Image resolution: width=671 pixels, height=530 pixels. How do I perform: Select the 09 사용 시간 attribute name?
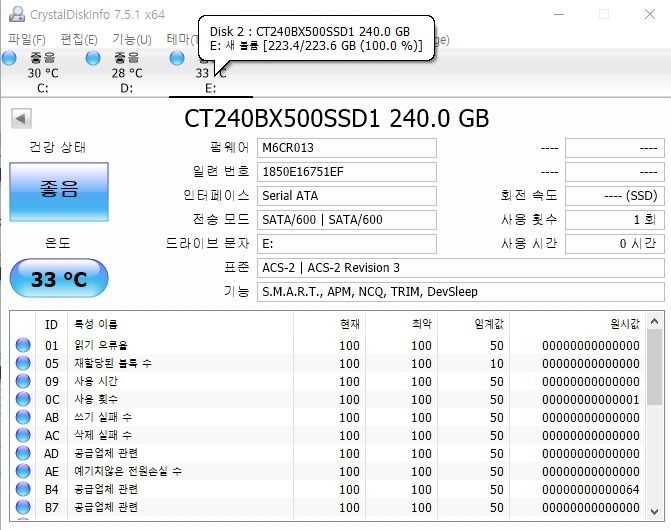coord(96,381)
